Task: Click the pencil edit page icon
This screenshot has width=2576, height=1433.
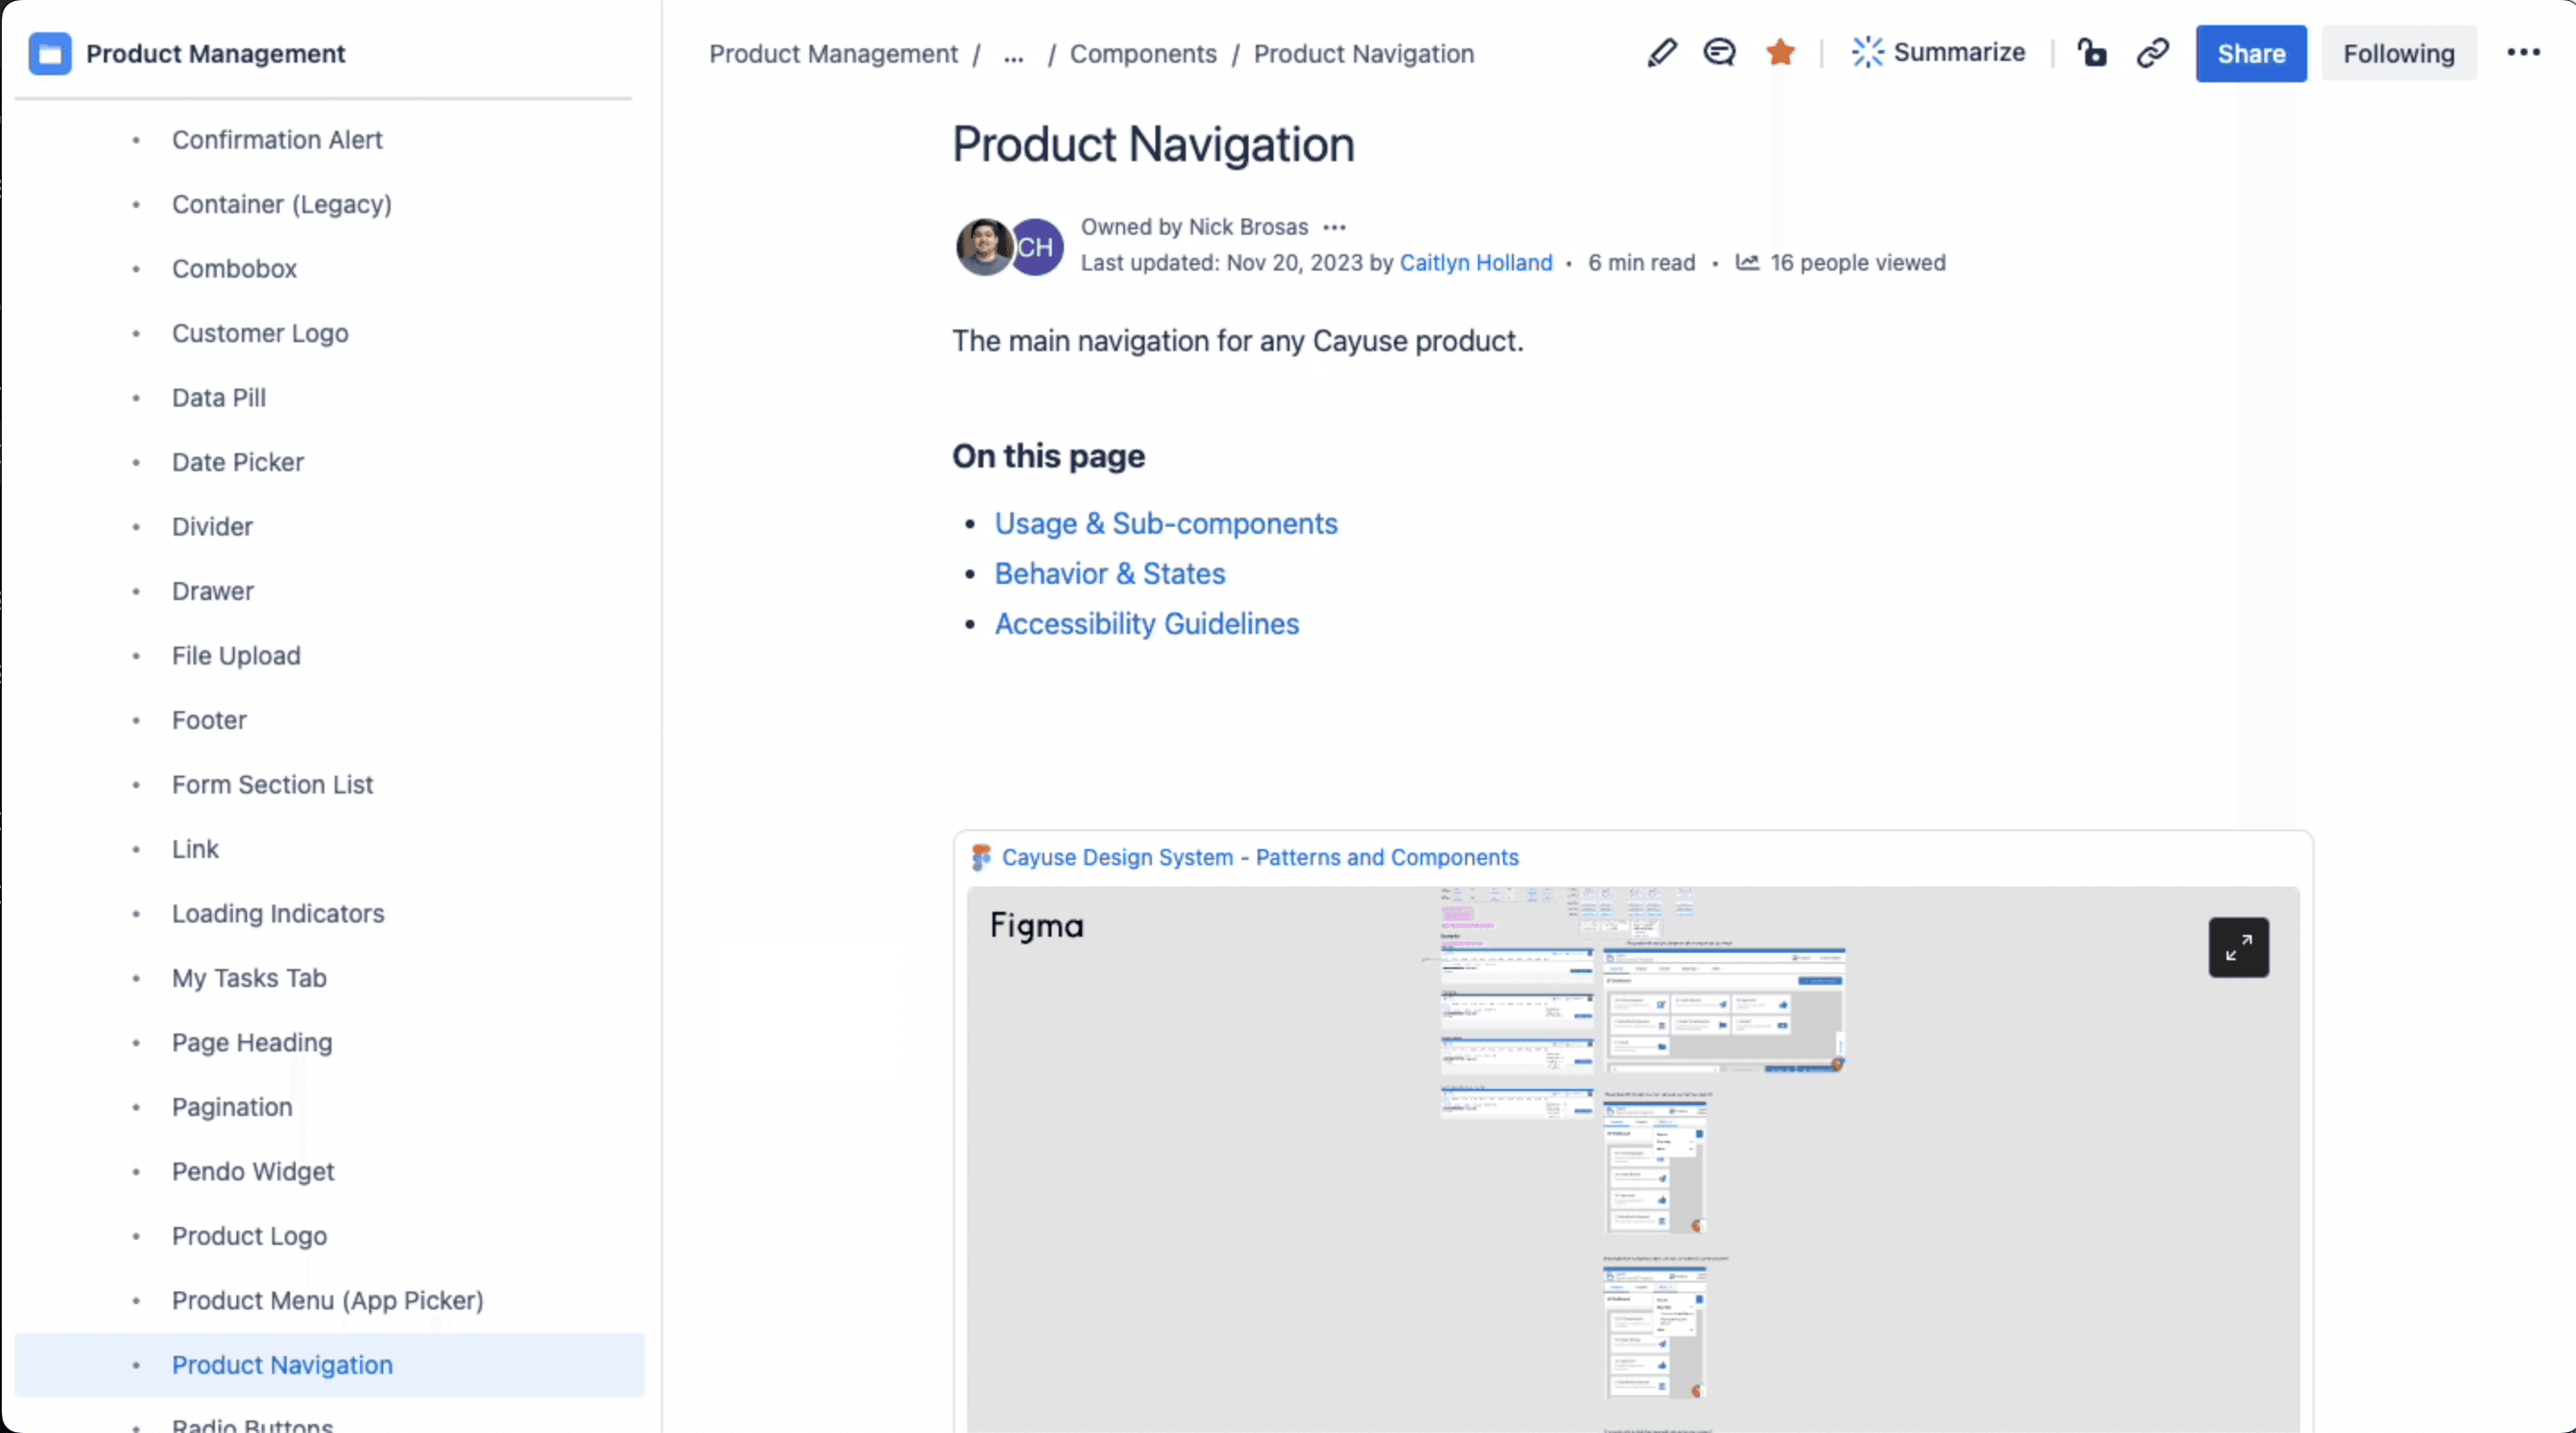Action: pos(1661,53)
